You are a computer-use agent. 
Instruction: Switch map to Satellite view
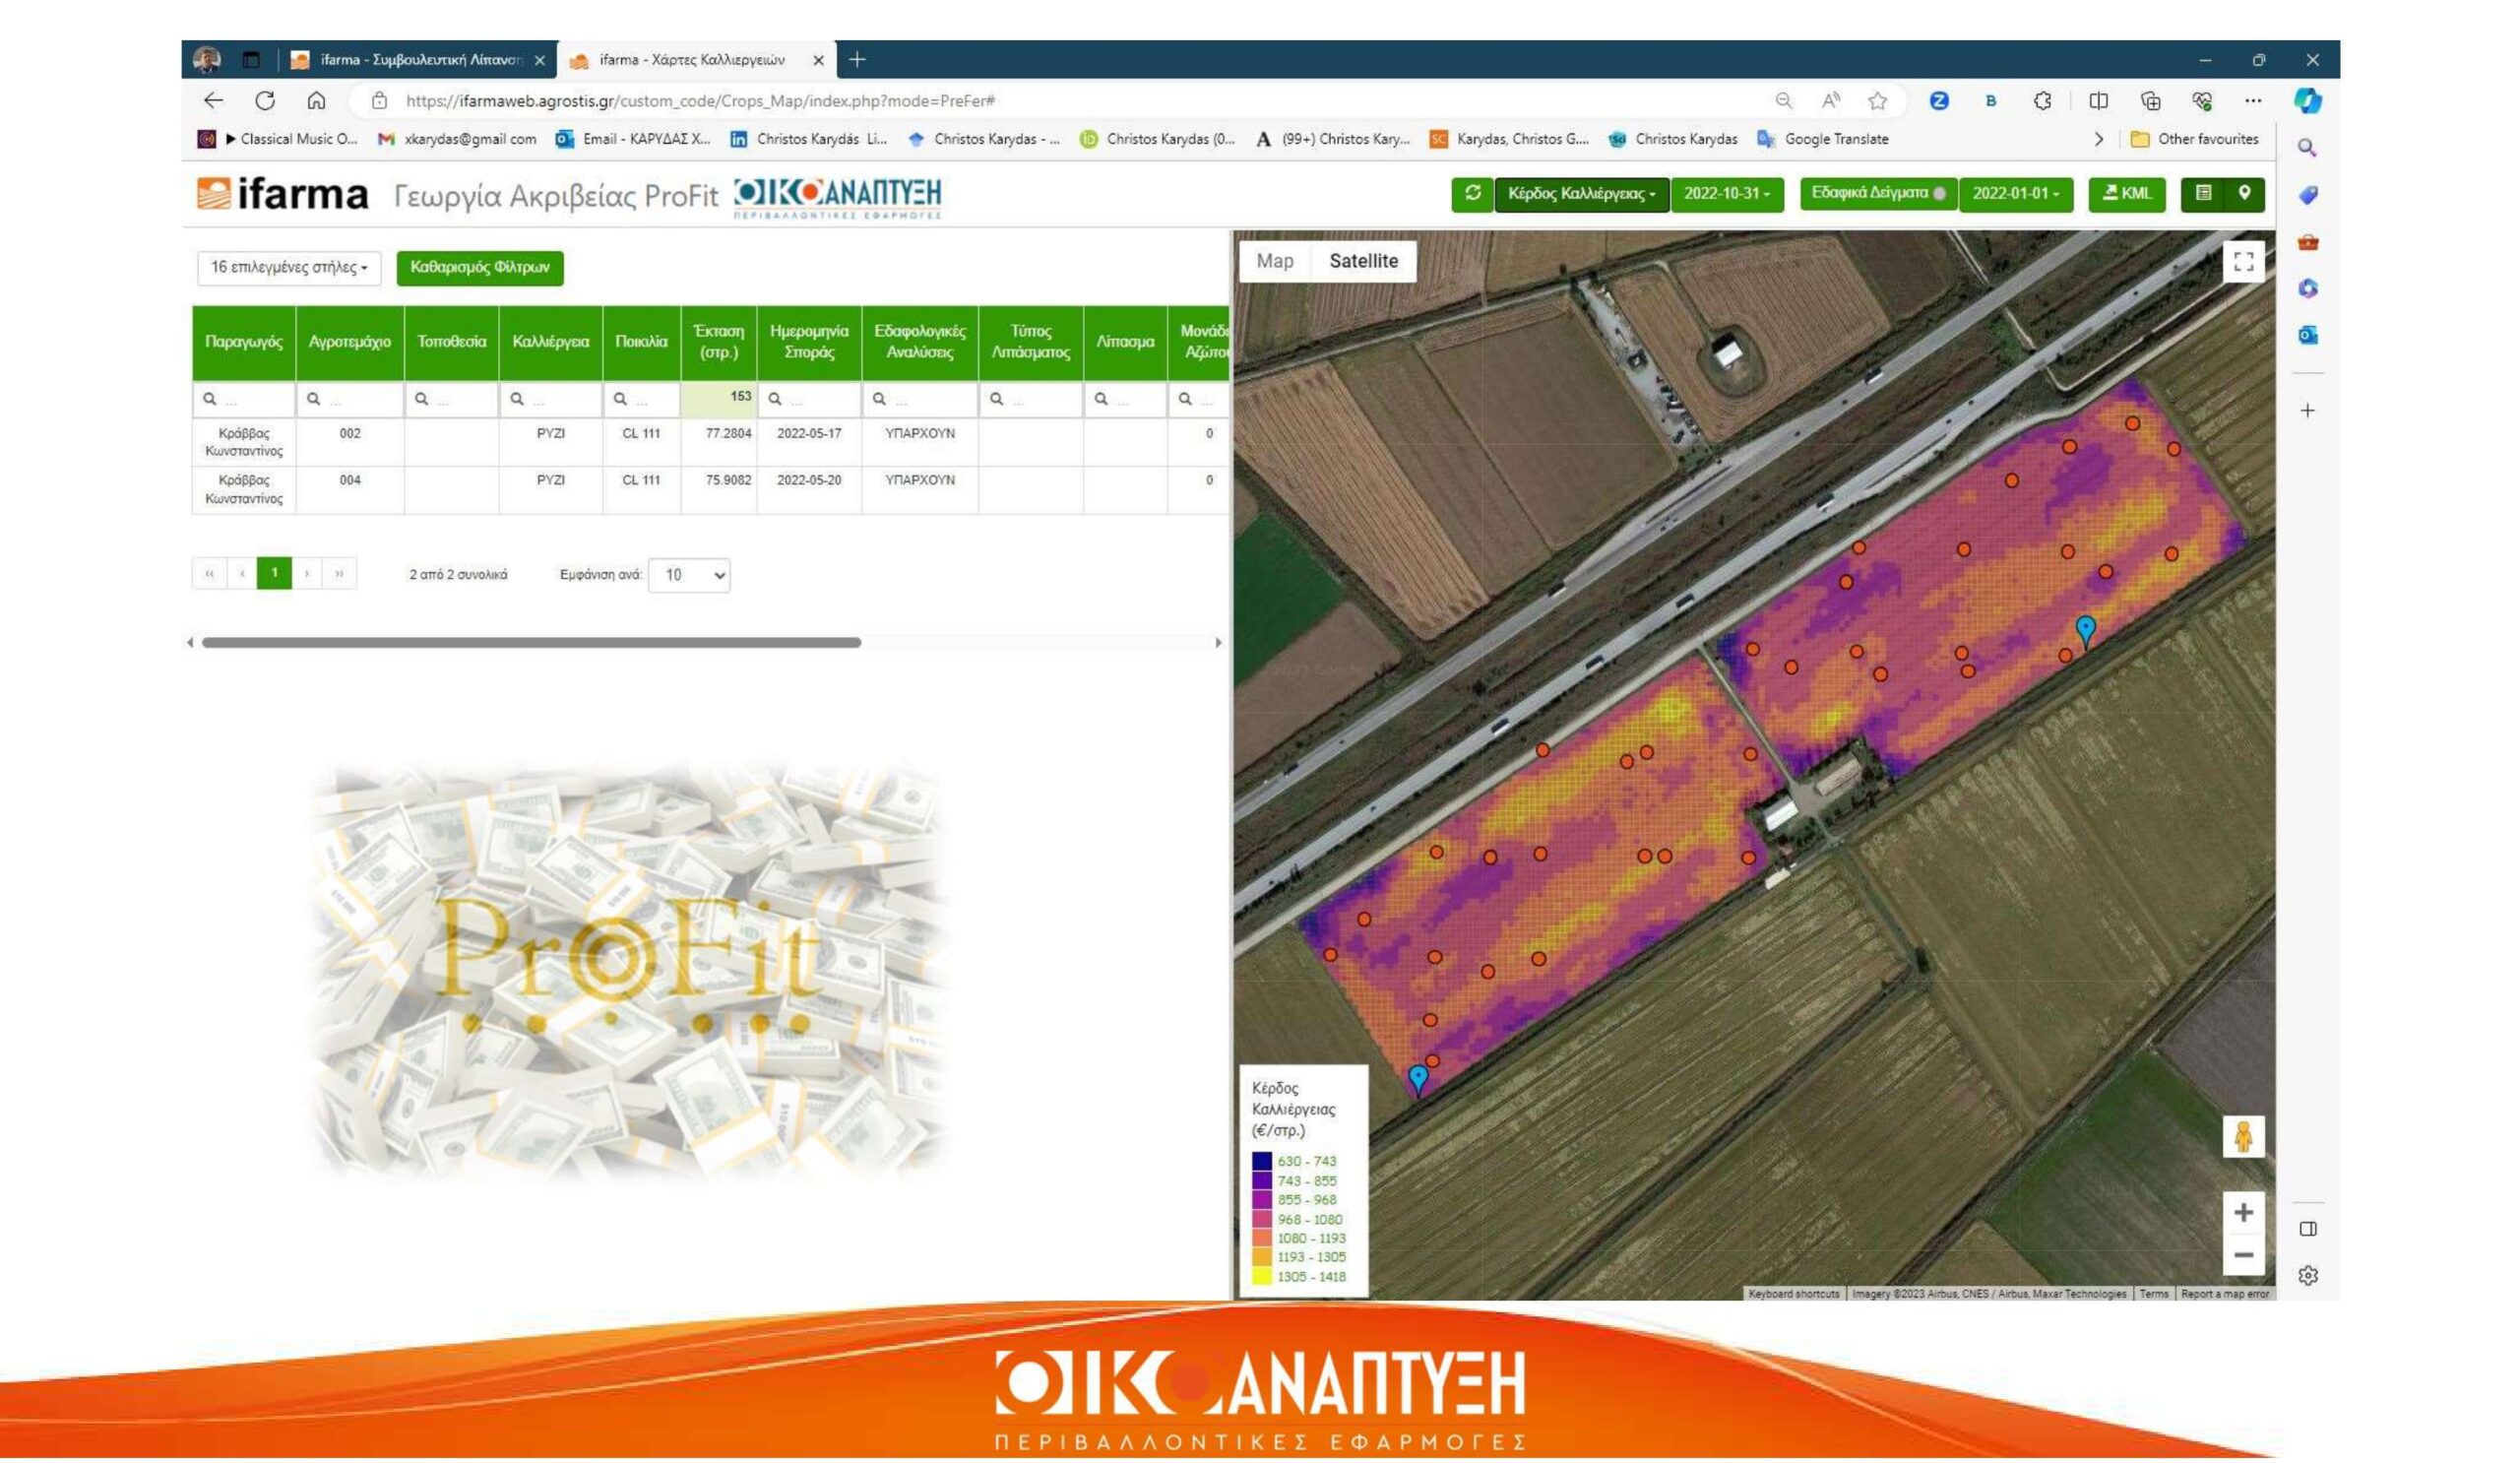pyautogui.click(x=1363, y=261)
